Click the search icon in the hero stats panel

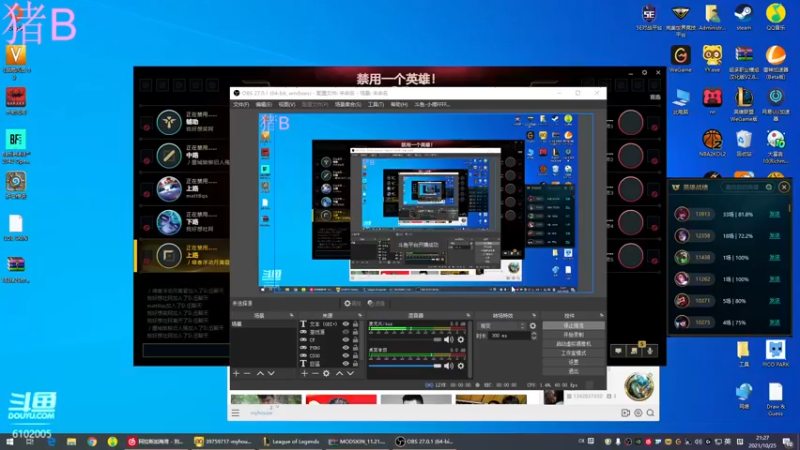click(x=768, y=187)
